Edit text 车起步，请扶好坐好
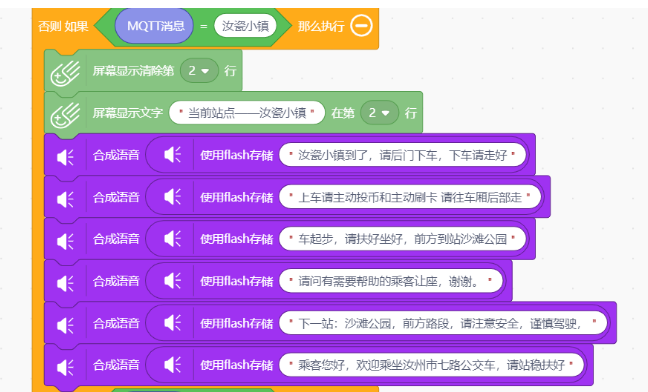The width and height of the screenshot is (648, 392). click(x=403, y=239)
